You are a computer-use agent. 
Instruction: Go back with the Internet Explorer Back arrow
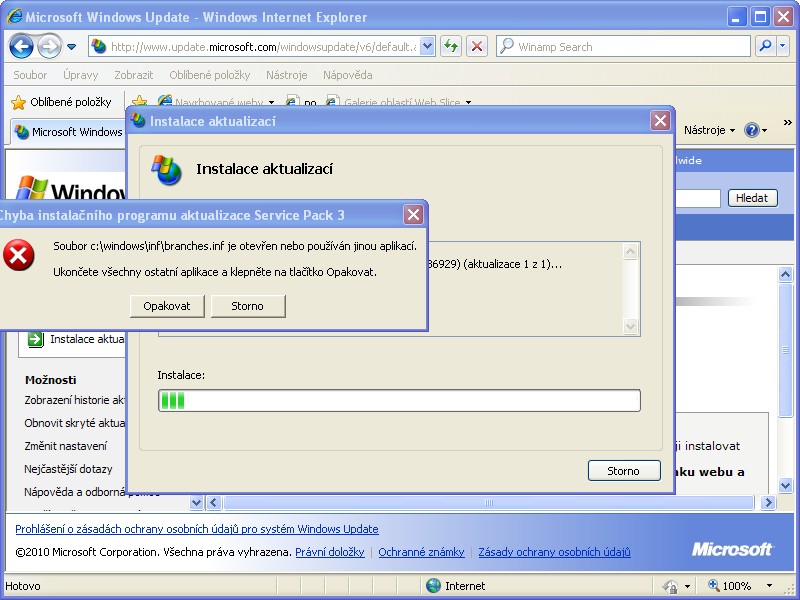[x=21, y=46]
